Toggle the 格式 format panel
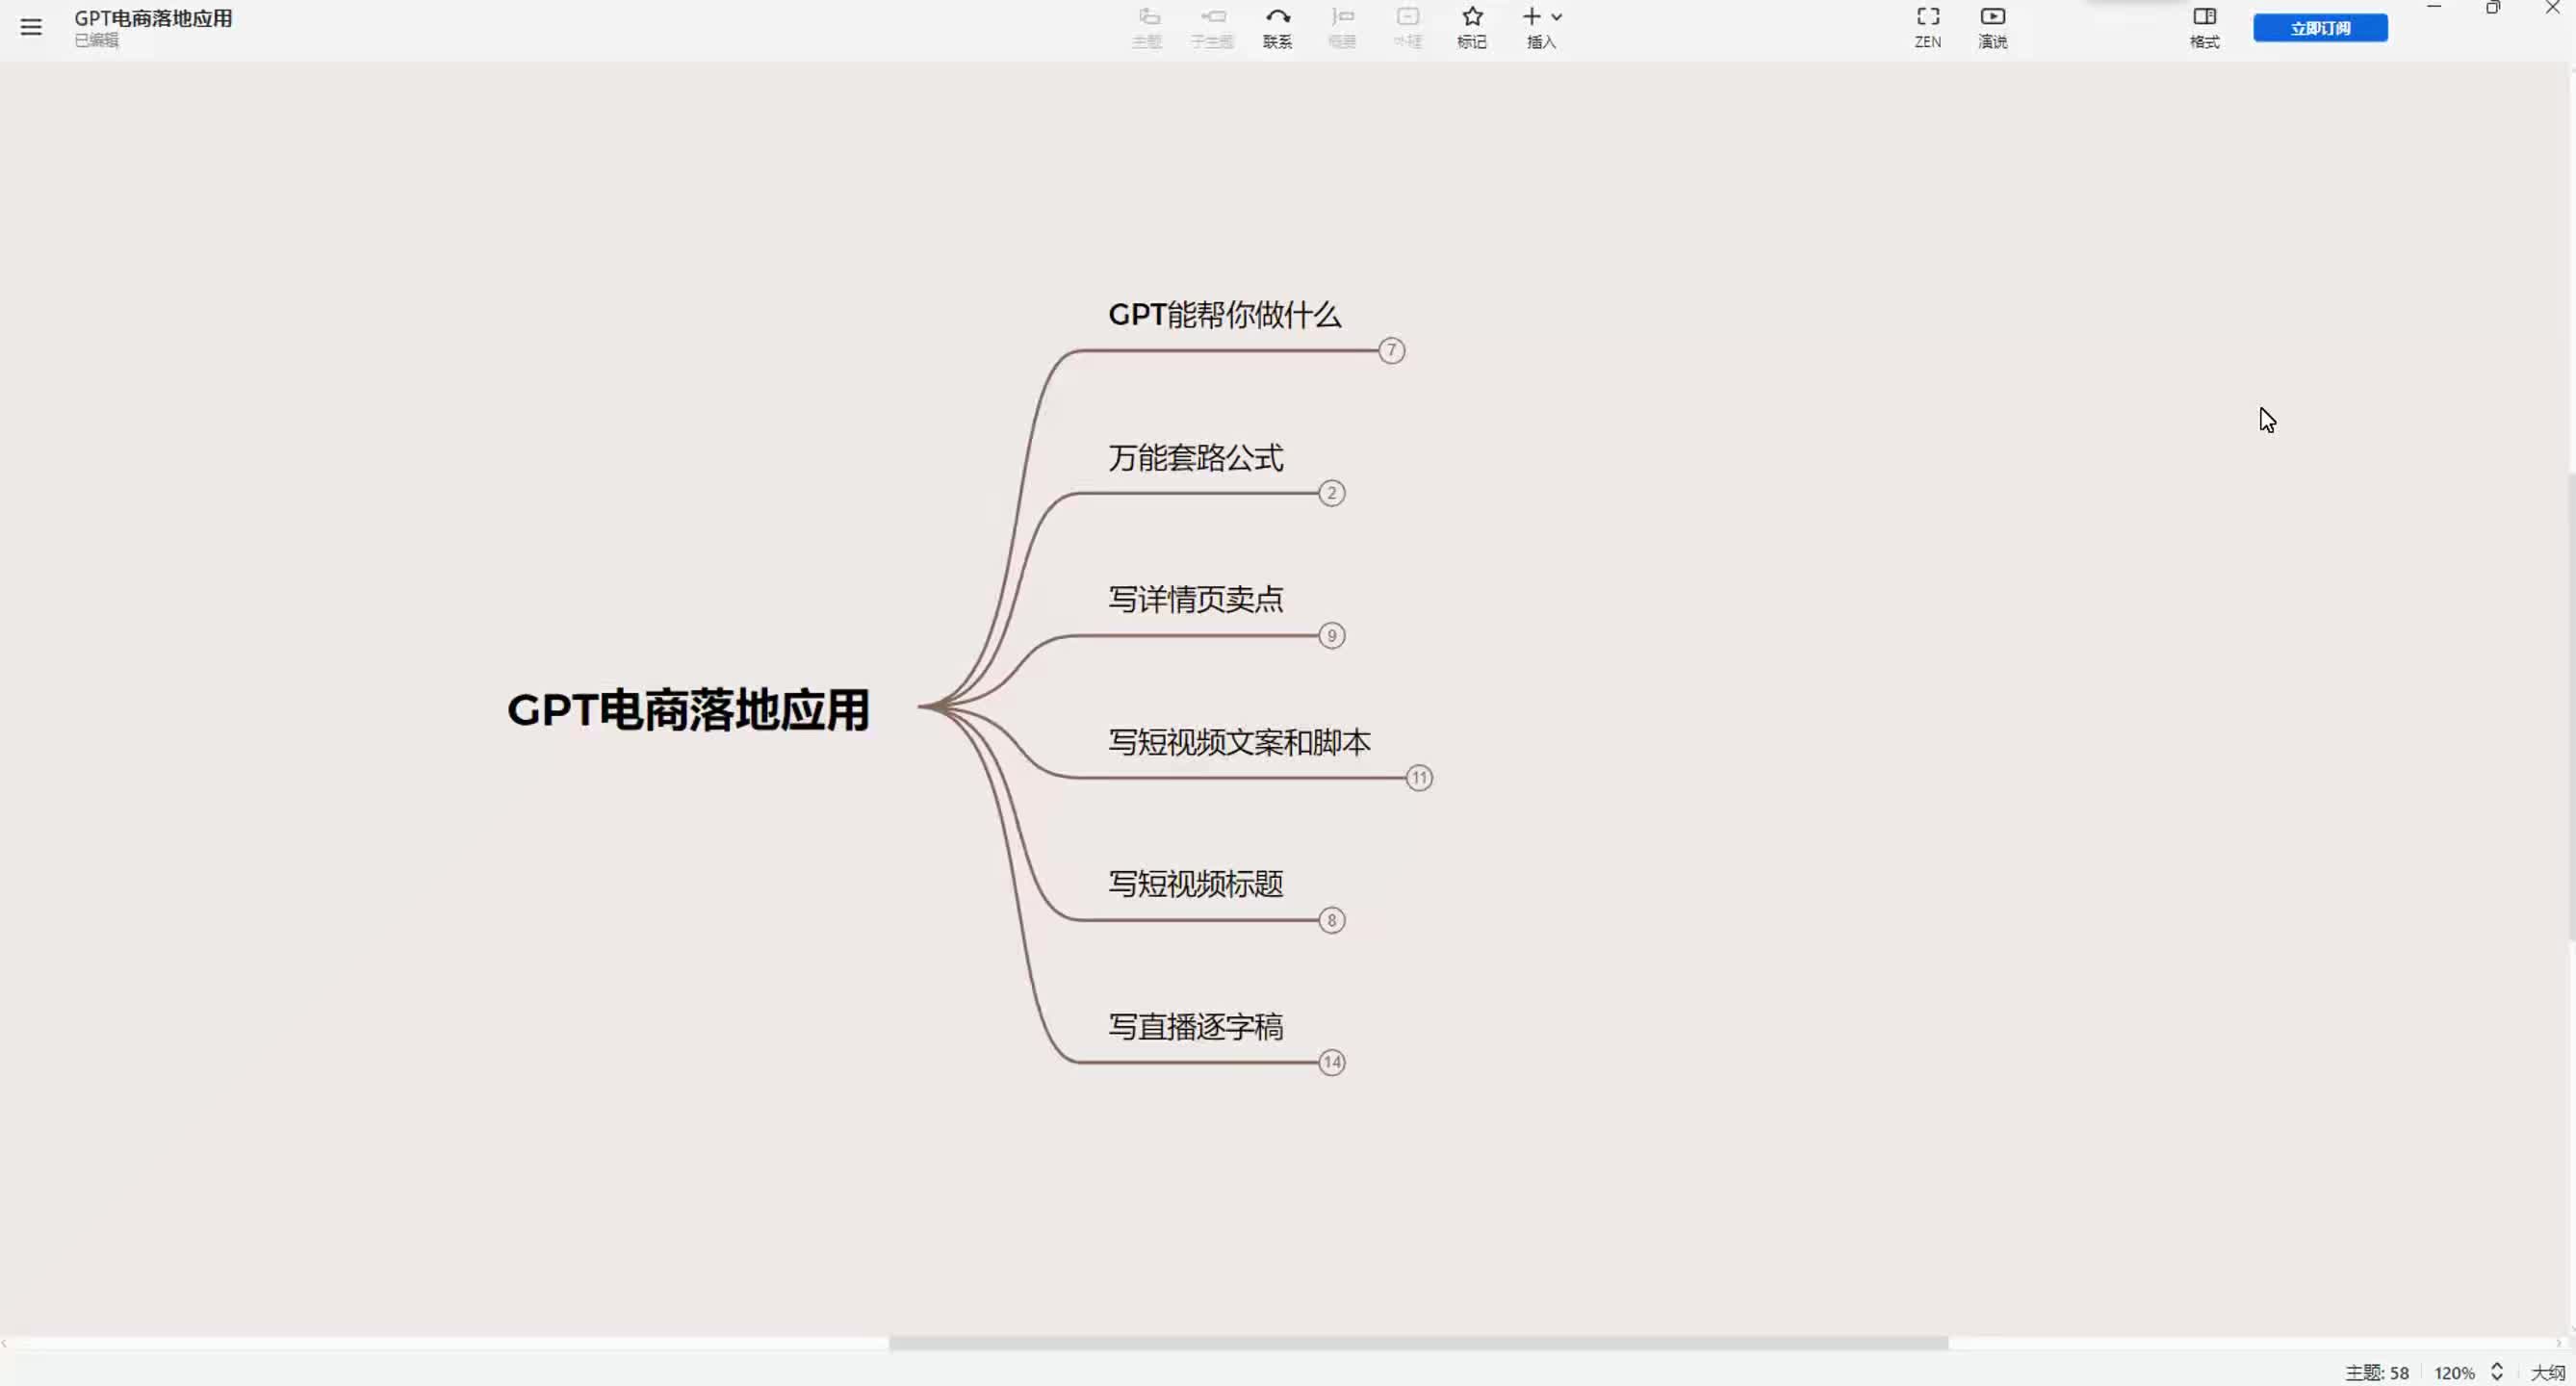Image resolution: width=2576 pixels, height=1386 pixels. tap(2205, 27)
